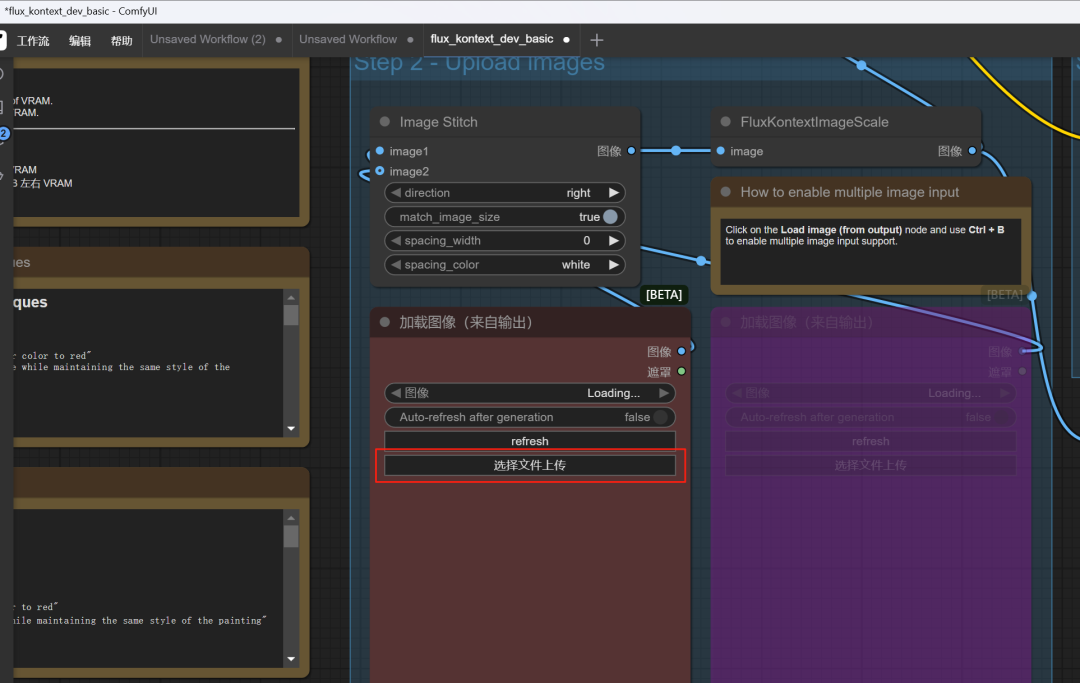Click the [BETA] badge above 加载图像 node
Viewport: 1080px width, 683px height.
tap(664, 295)
